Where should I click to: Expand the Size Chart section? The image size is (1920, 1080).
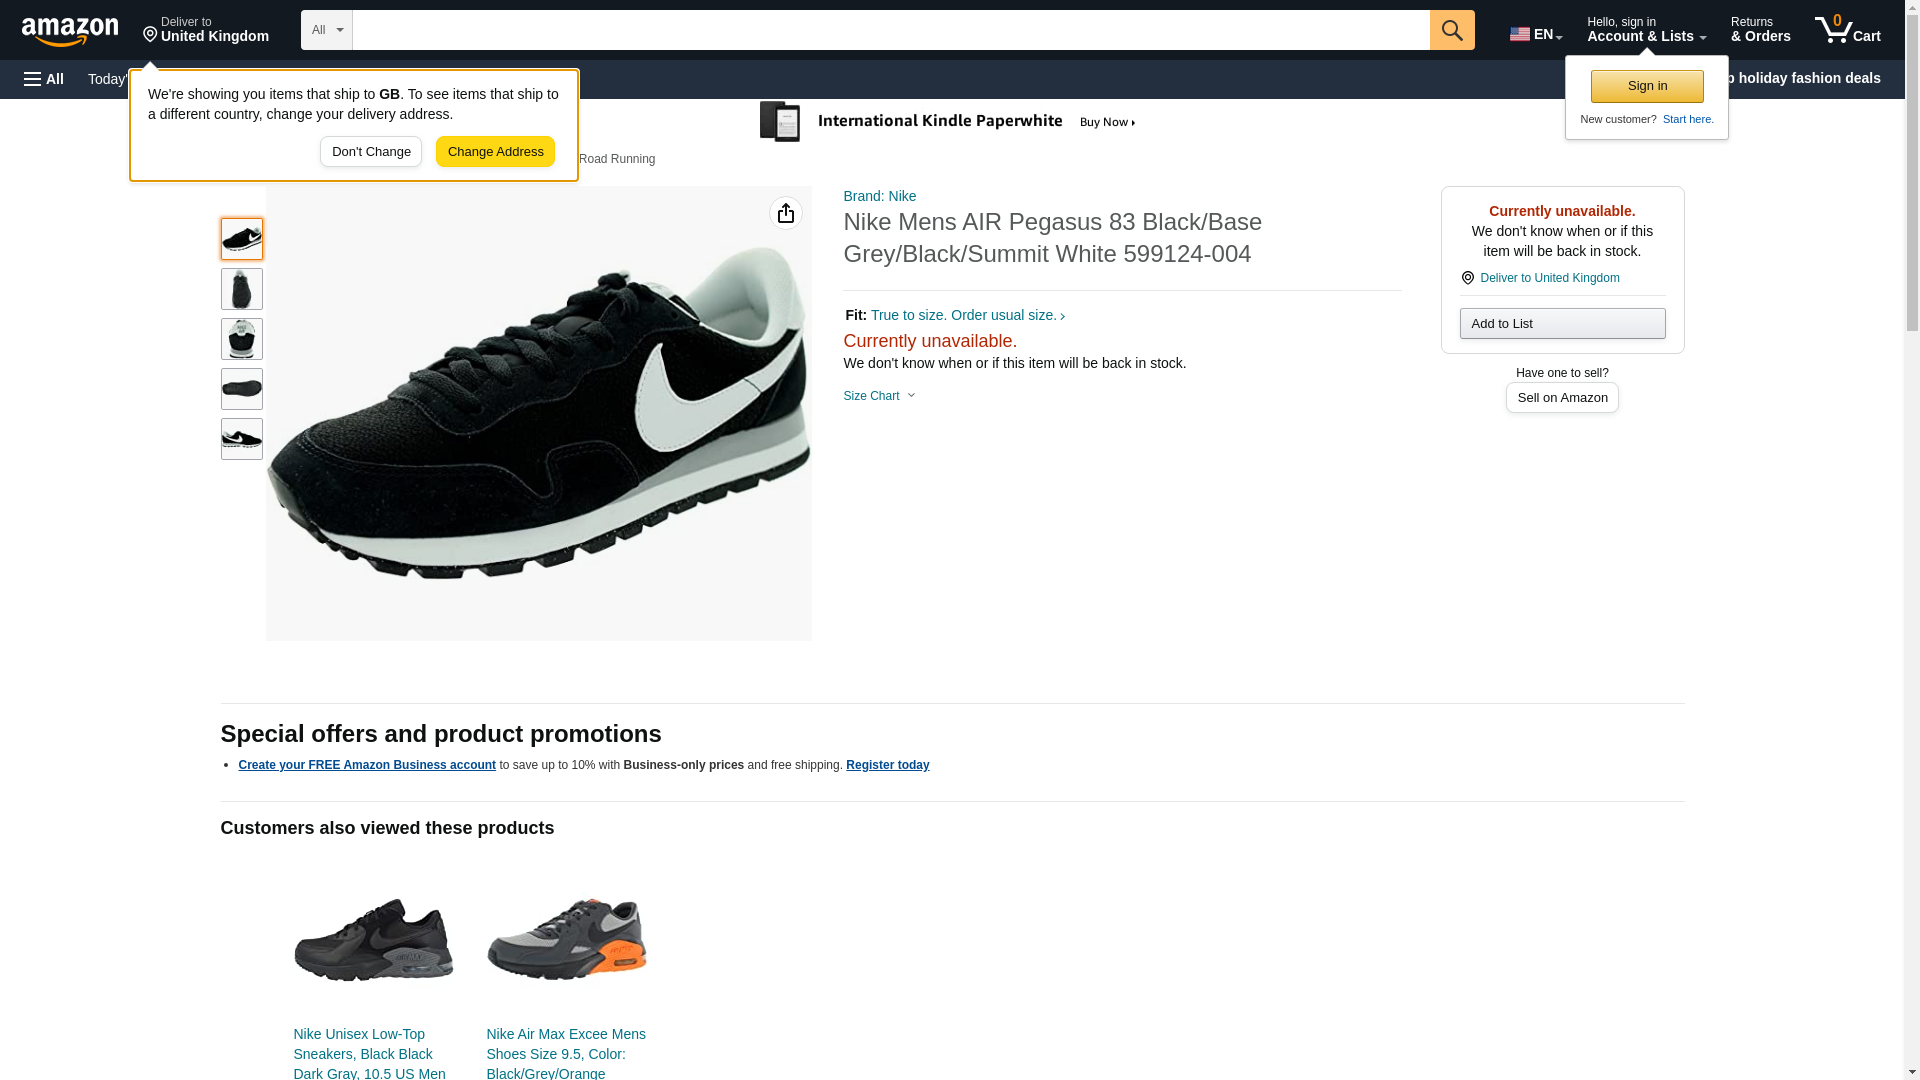click(x=879, y=396)
